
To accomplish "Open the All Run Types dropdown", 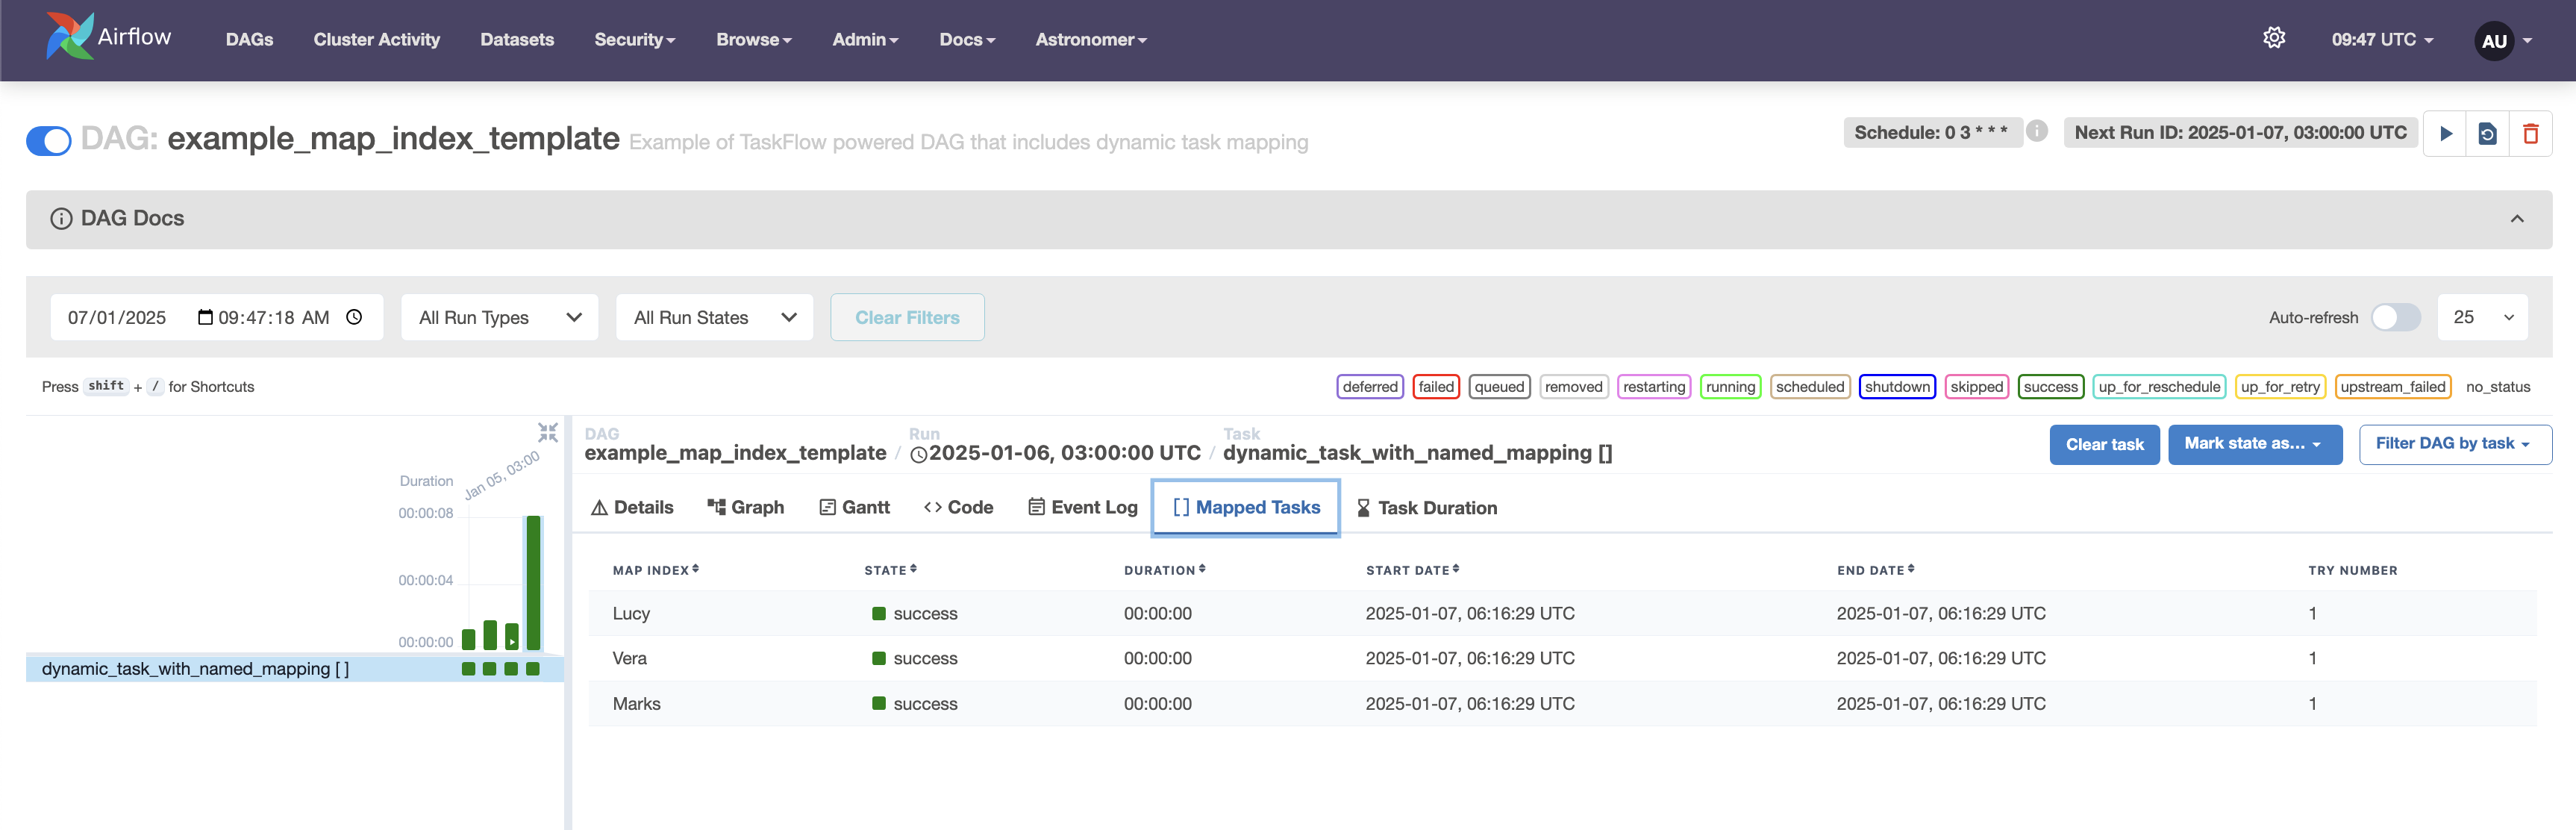I will [x=499, y=317].
